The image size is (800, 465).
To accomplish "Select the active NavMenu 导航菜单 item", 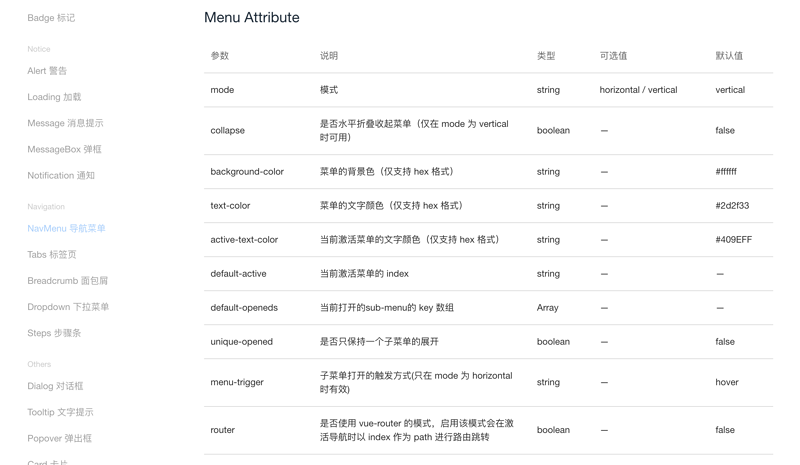I will [66, 228].
